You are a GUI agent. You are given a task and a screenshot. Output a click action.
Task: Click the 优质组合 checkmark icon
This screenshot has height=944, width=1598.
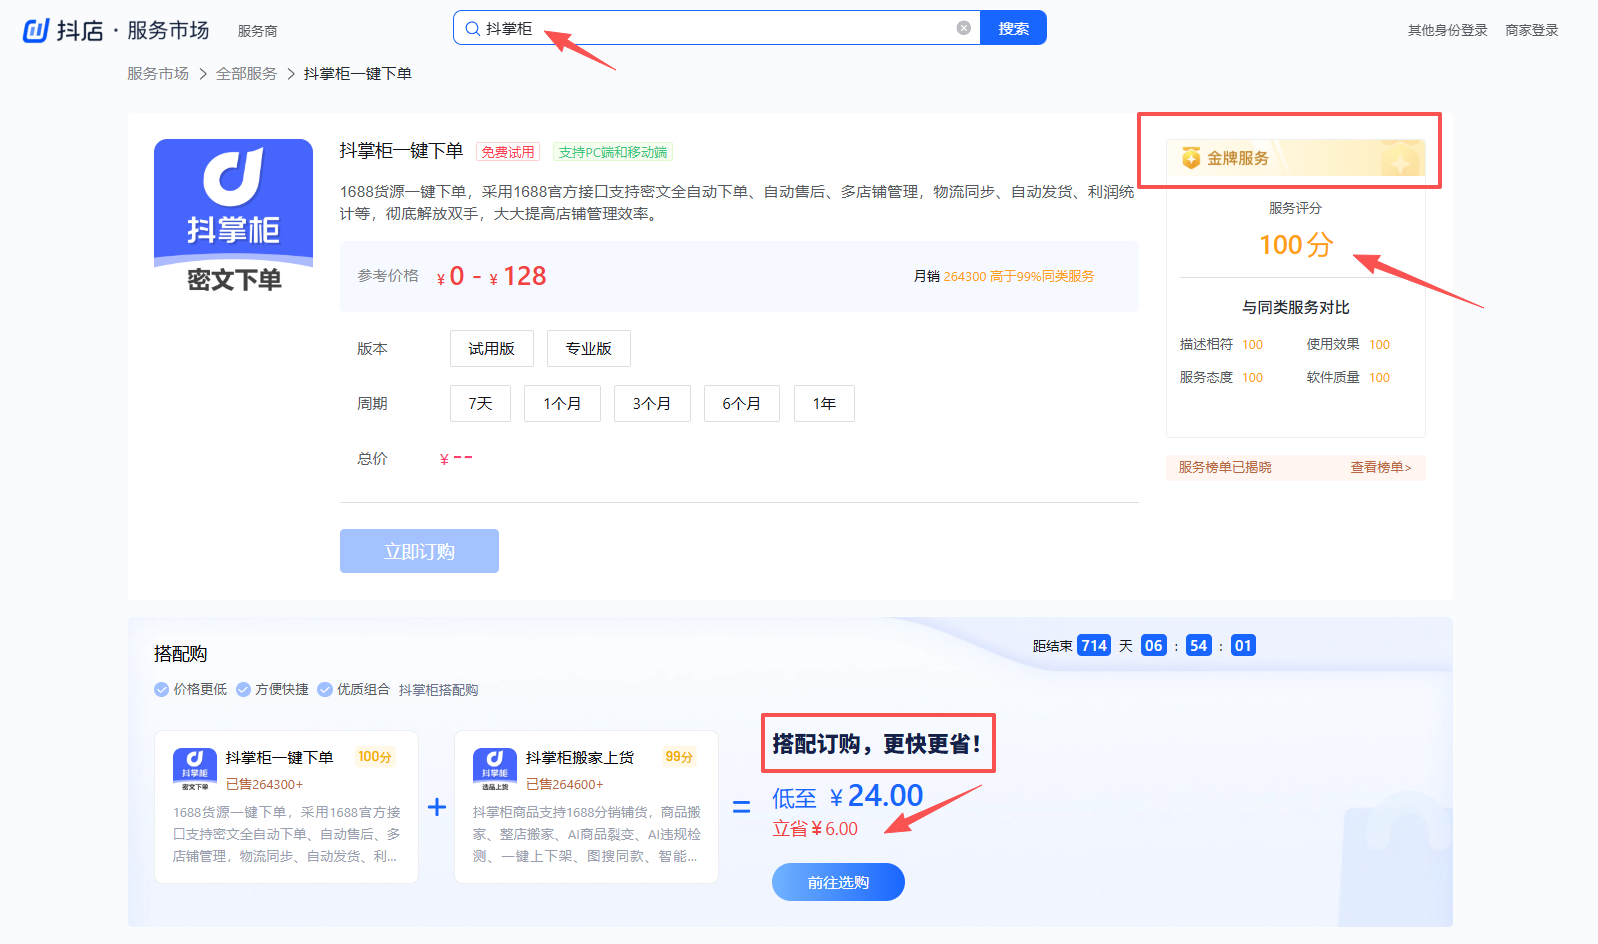[325, 689]
